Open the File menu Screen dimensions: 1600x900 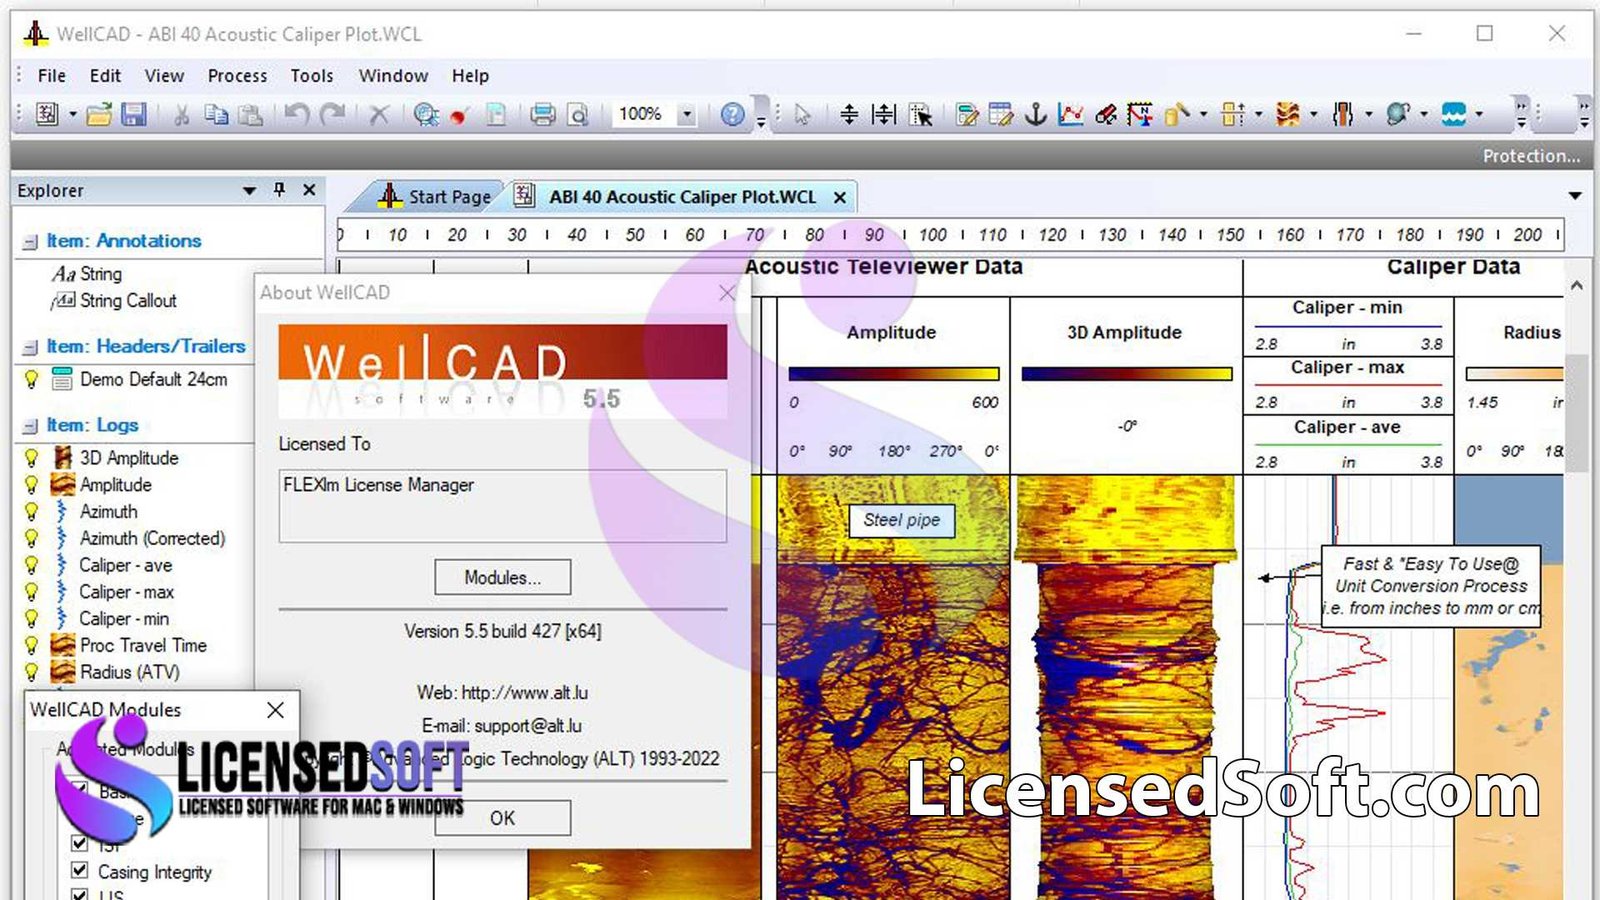[52, 76]
